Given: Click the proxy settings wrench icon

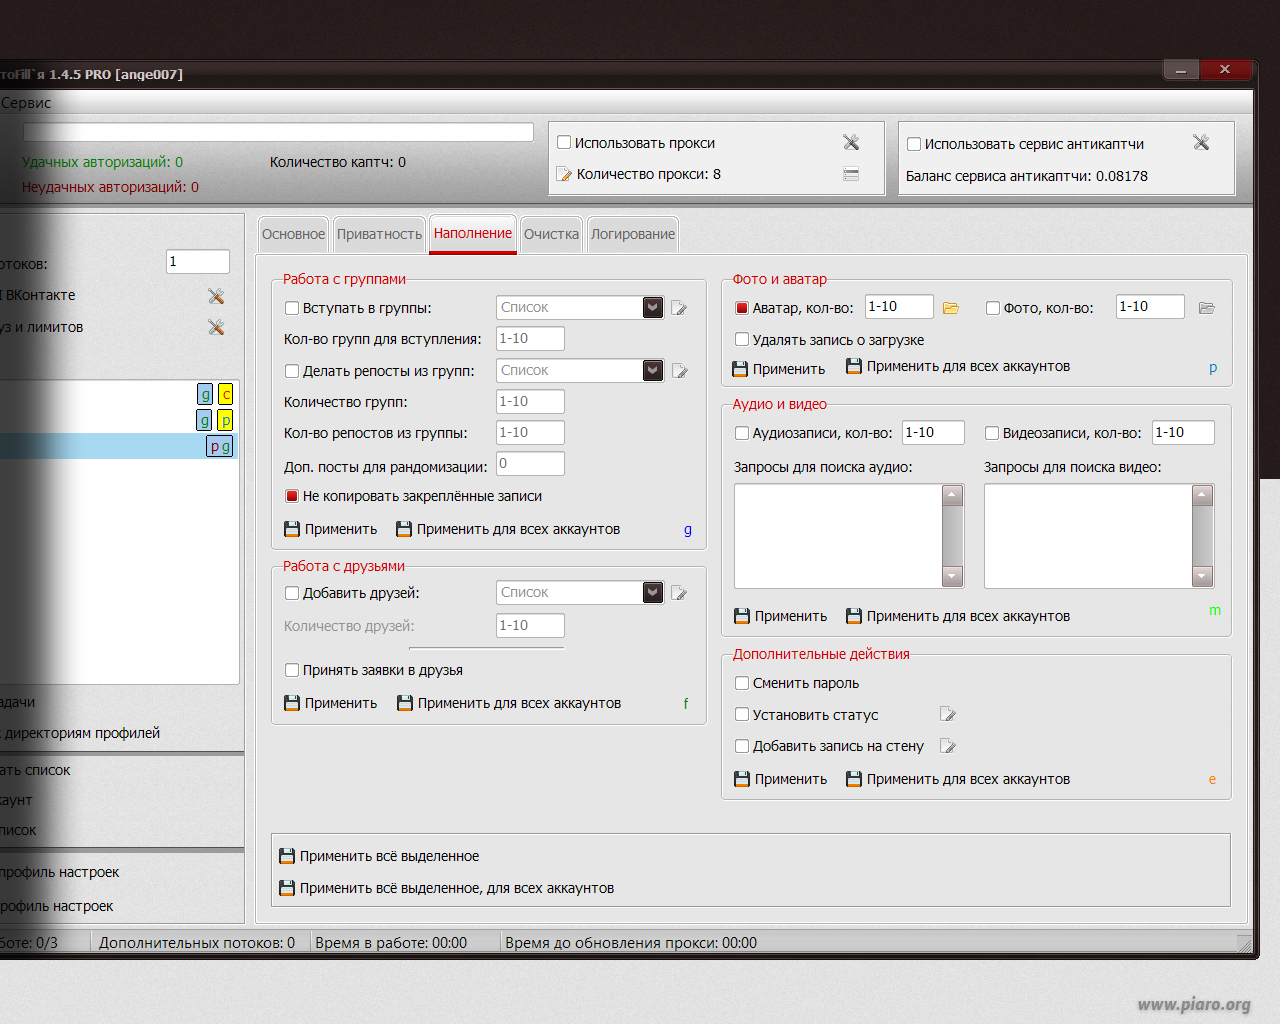Looking at the screenshot, I should point(851,143).
